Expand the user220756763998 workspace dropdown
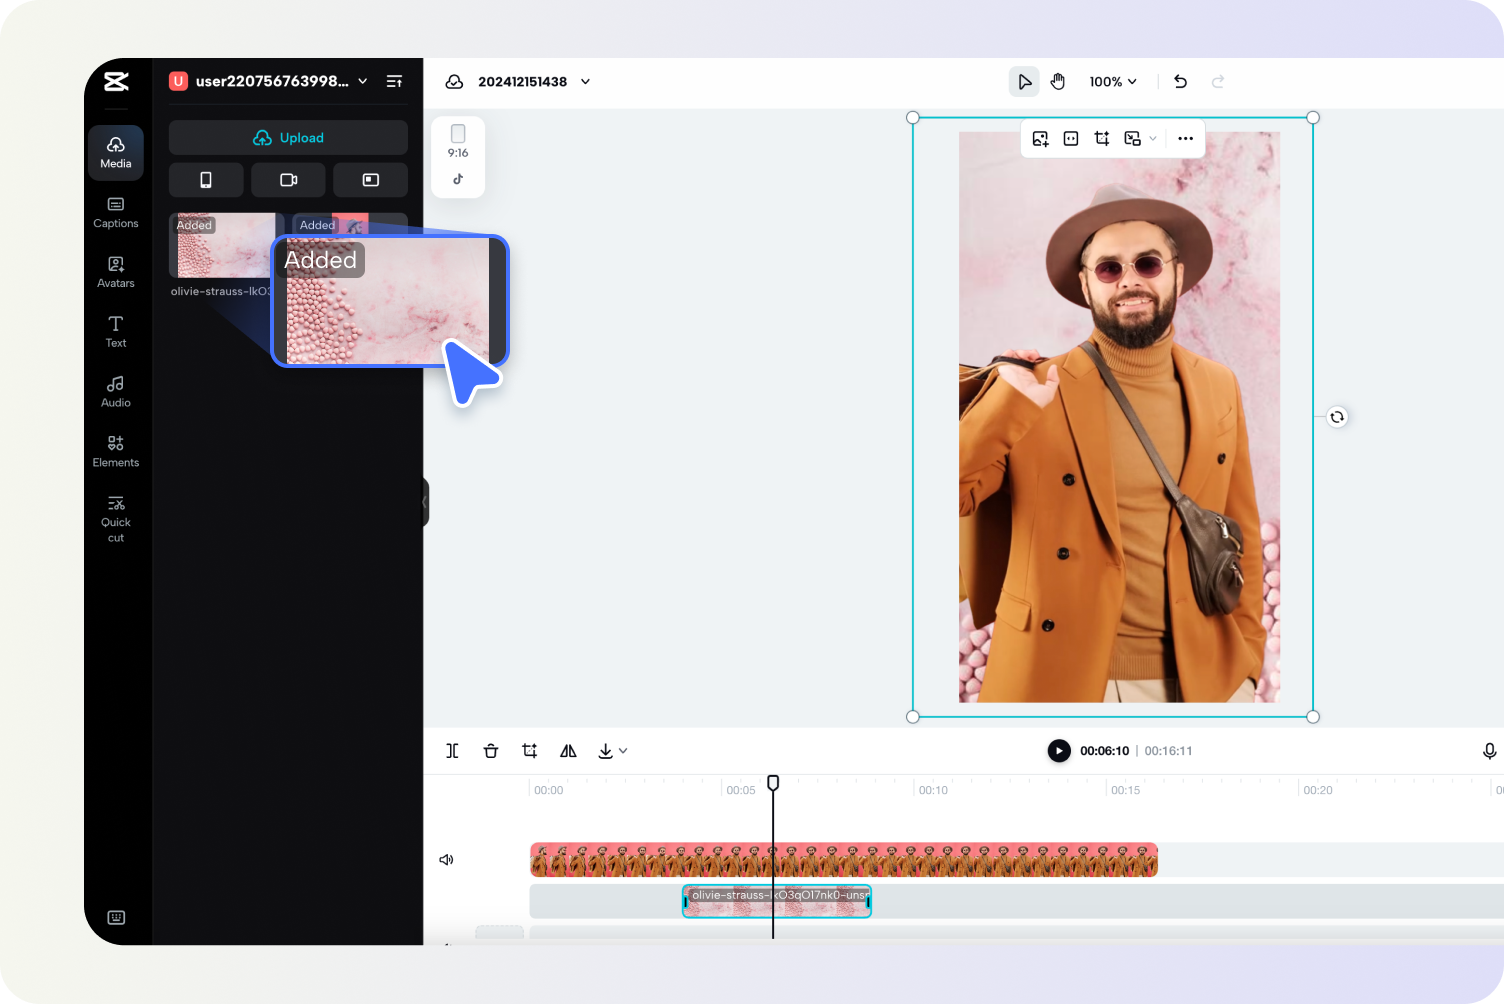 tap(363, 81)
